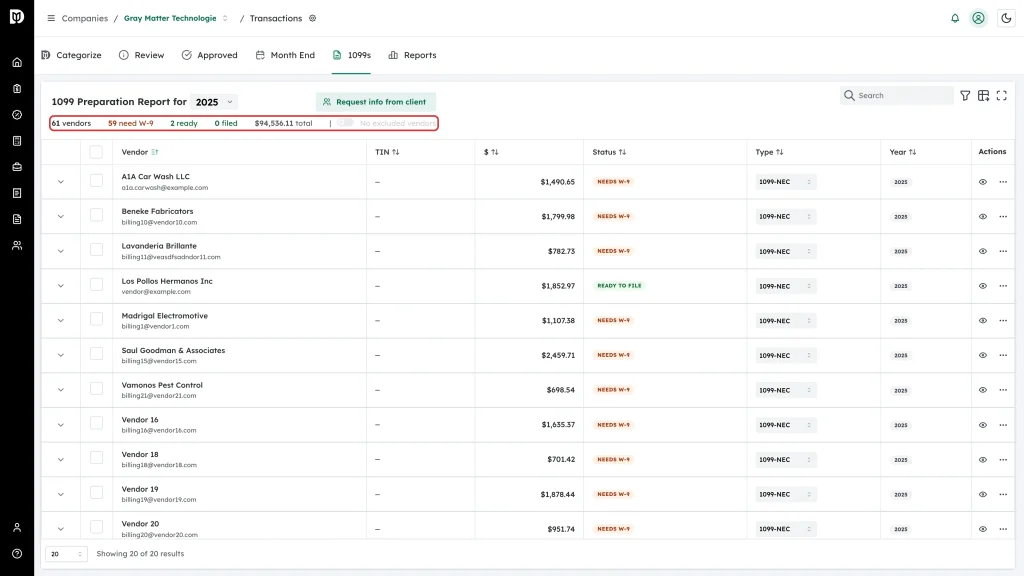The height and width of the screenshot is (576, 1024).
Task: Open more actions for A1A Car Wash LLC
Action: click(x=1003, y=182)
